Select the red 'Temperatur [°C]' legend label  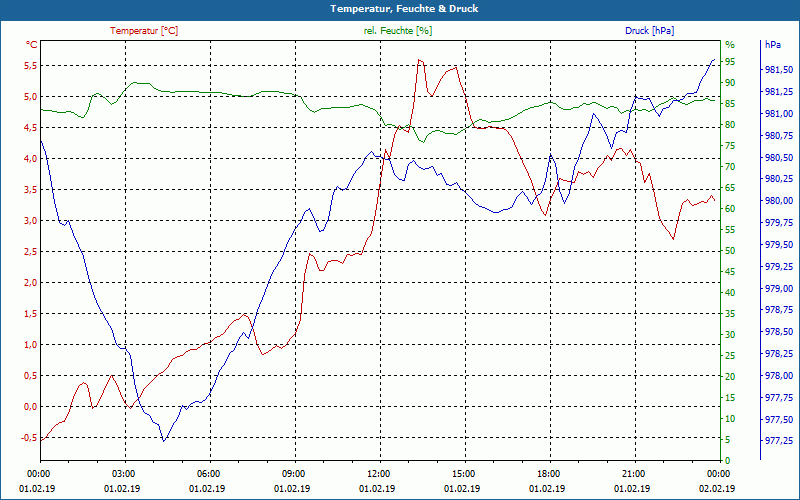(144, 31)
